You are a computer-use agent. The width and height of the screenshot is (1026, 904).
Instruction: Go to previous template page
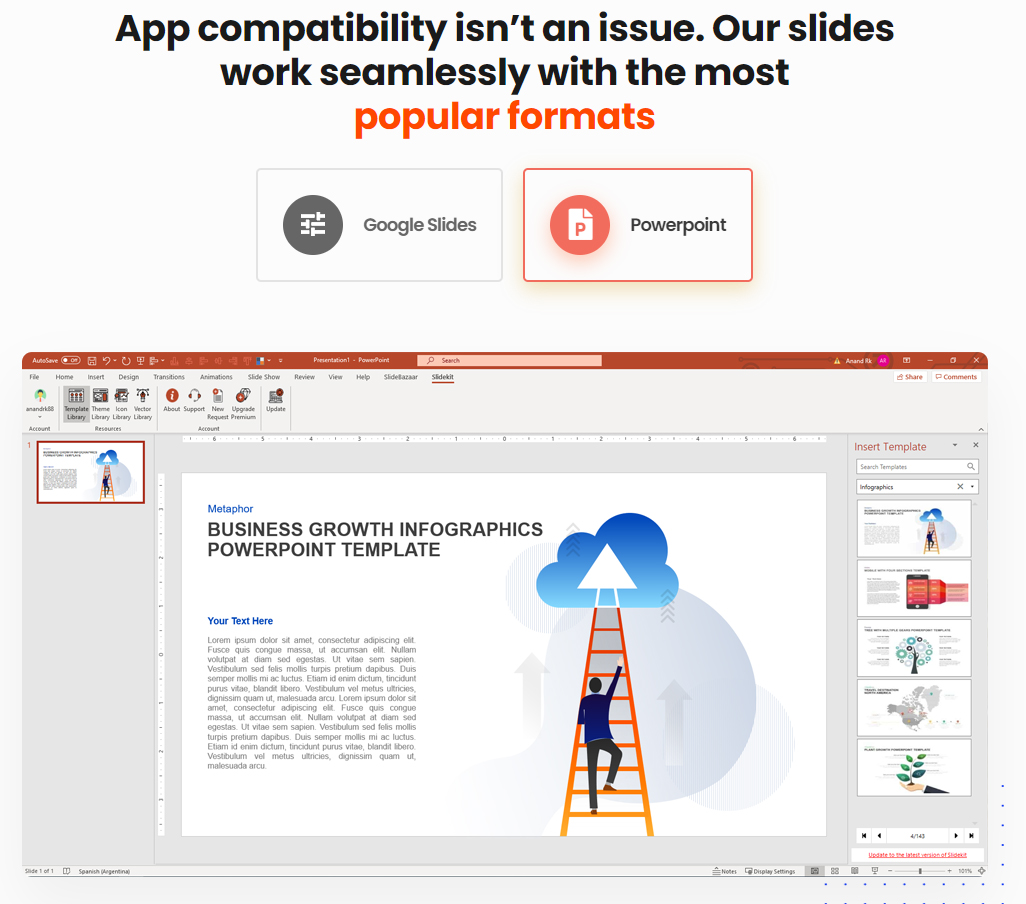pyautogui.click(x=879, y=835)
